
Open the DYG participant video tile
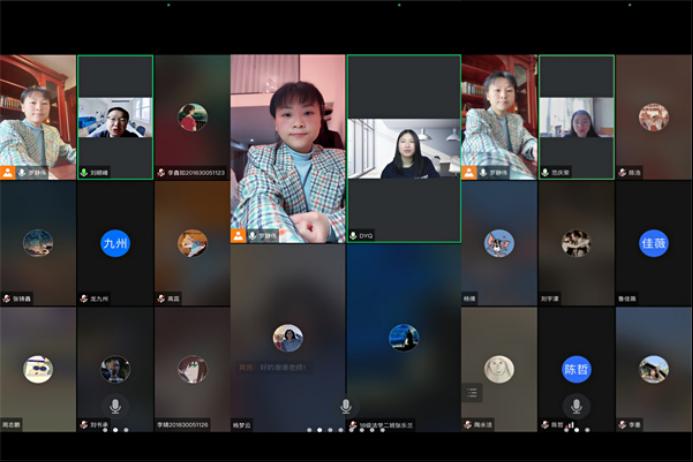(403, 149)
